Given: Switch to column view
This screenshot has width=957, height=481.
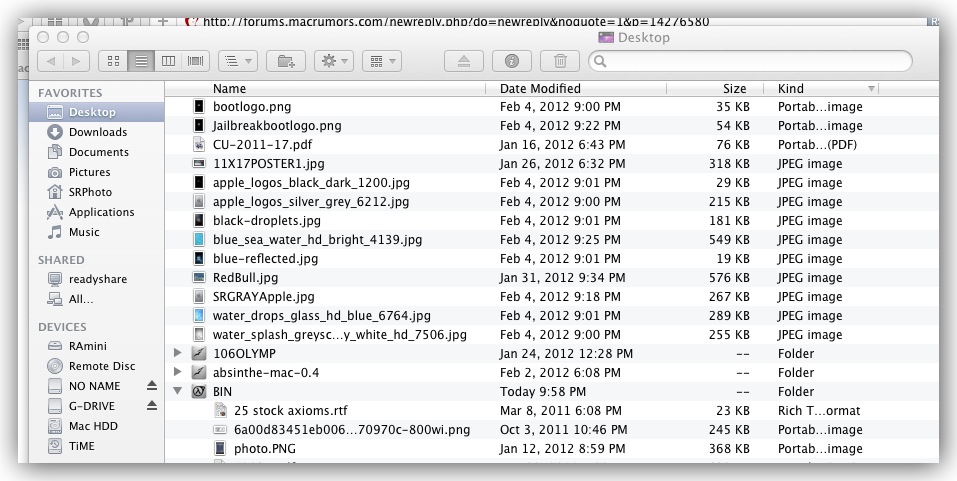Looking at the screenshot, I should point(168,61).
